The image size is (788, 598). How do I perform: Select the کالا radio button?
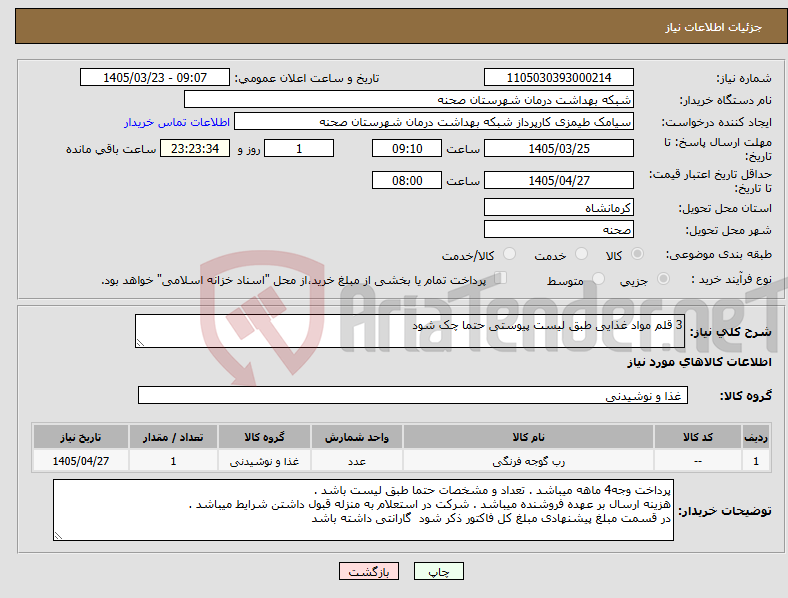click(x=637, y=254)
